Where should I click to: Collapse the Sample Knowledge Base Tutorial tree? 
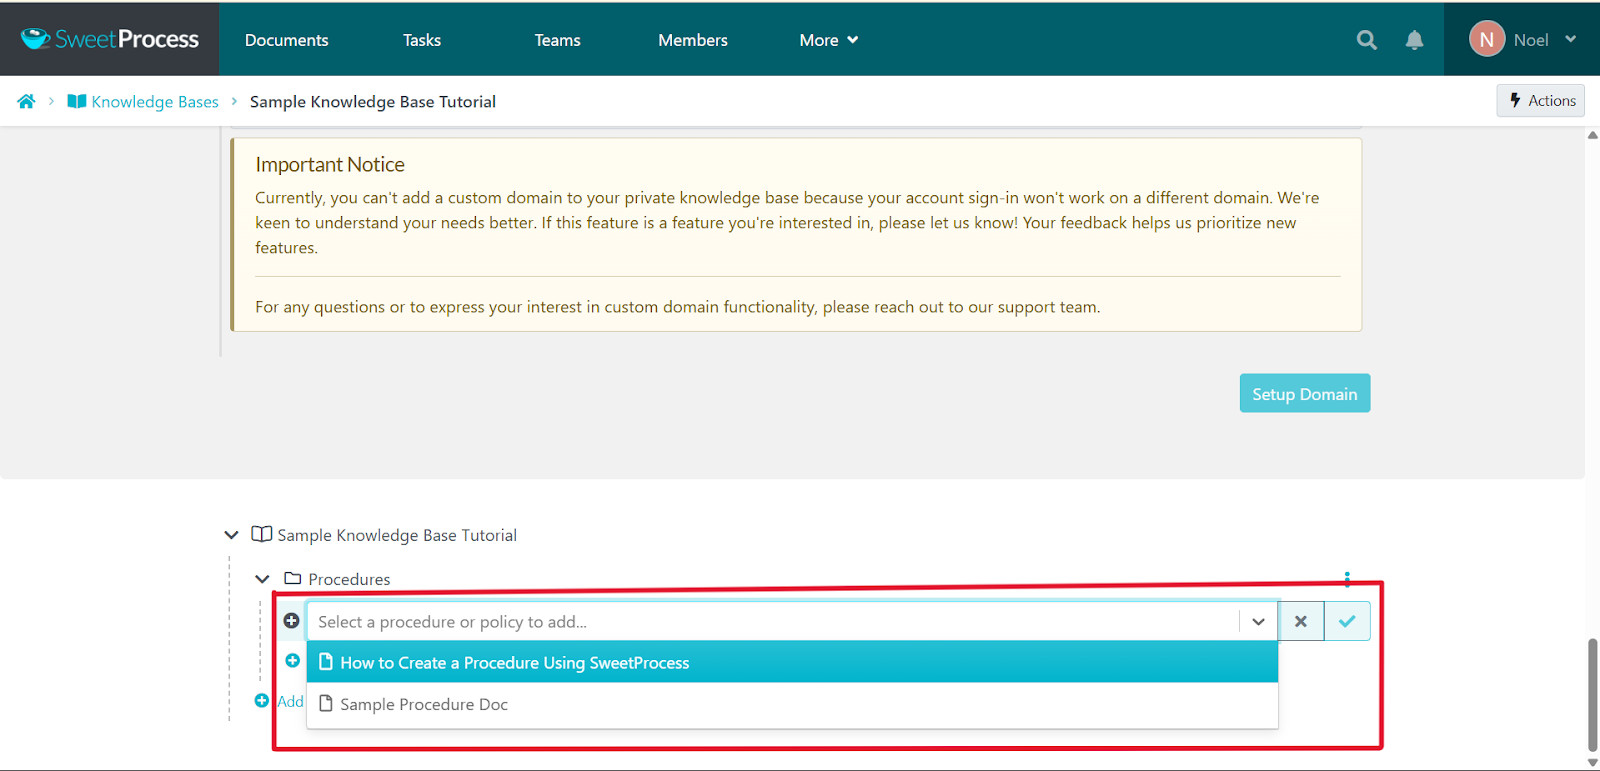pyautogui.click(x=231, y=535)
